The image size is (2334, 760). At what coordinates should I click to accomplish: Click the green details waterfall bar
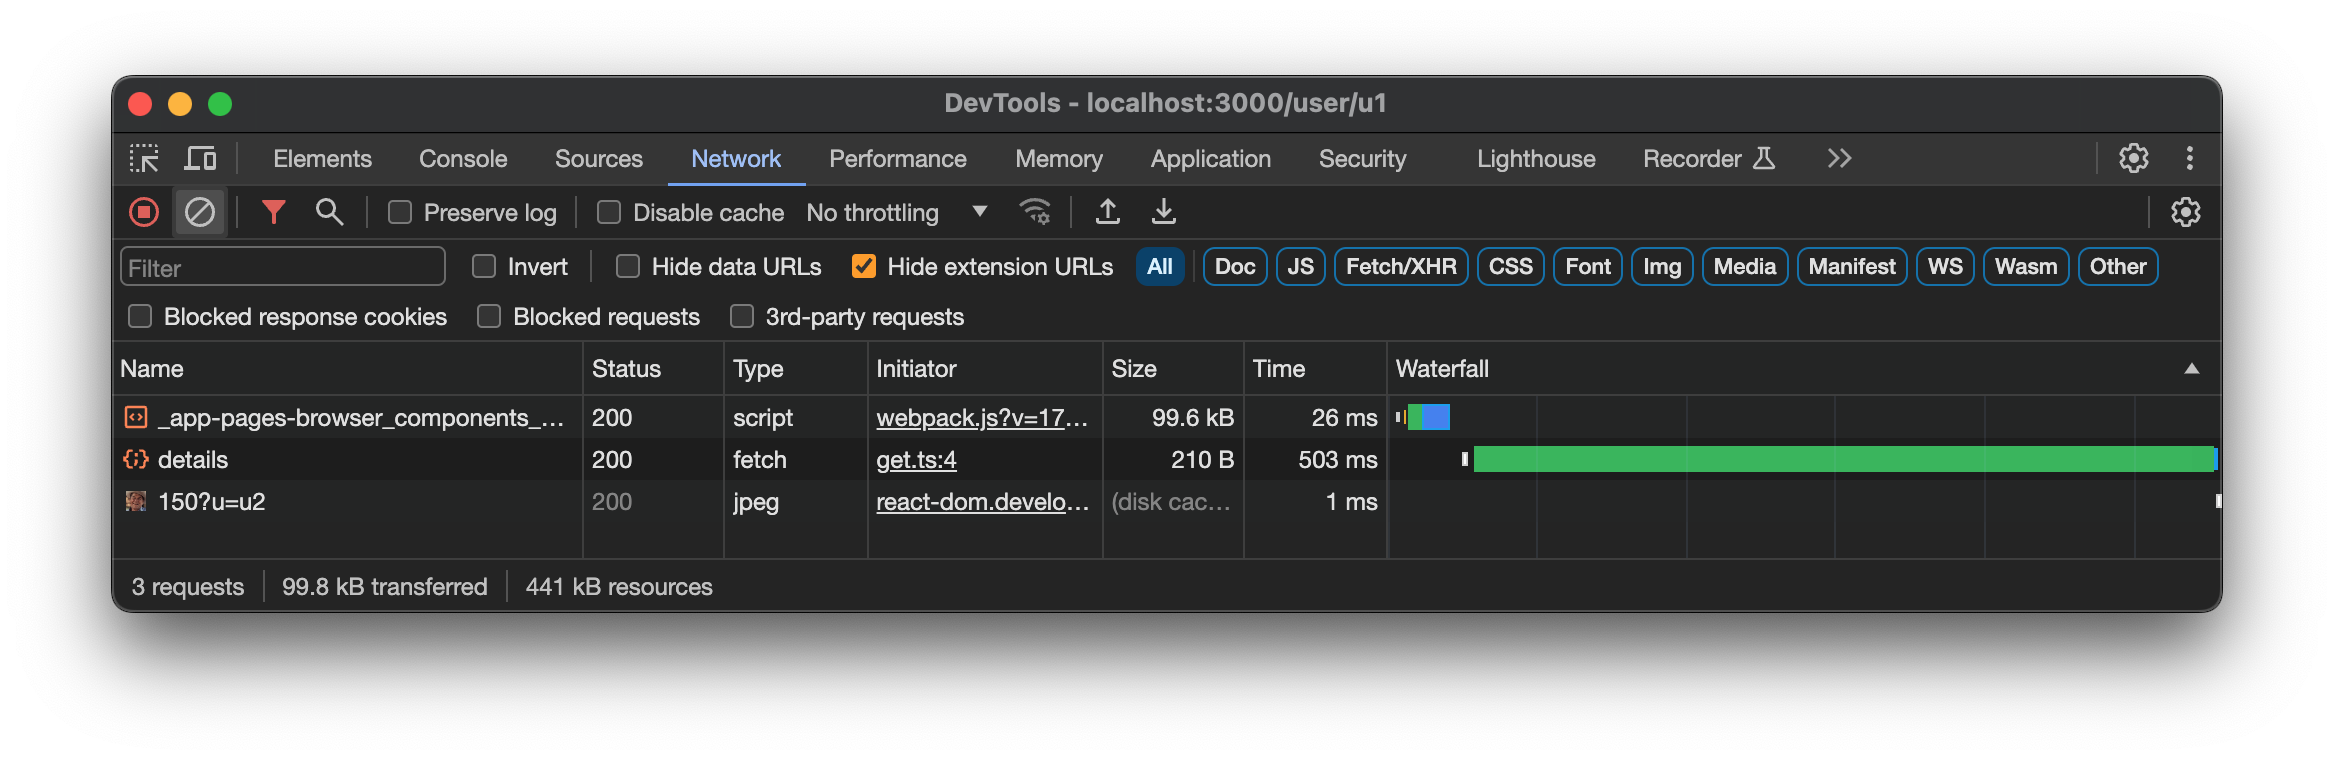[x=1842, y=460]
